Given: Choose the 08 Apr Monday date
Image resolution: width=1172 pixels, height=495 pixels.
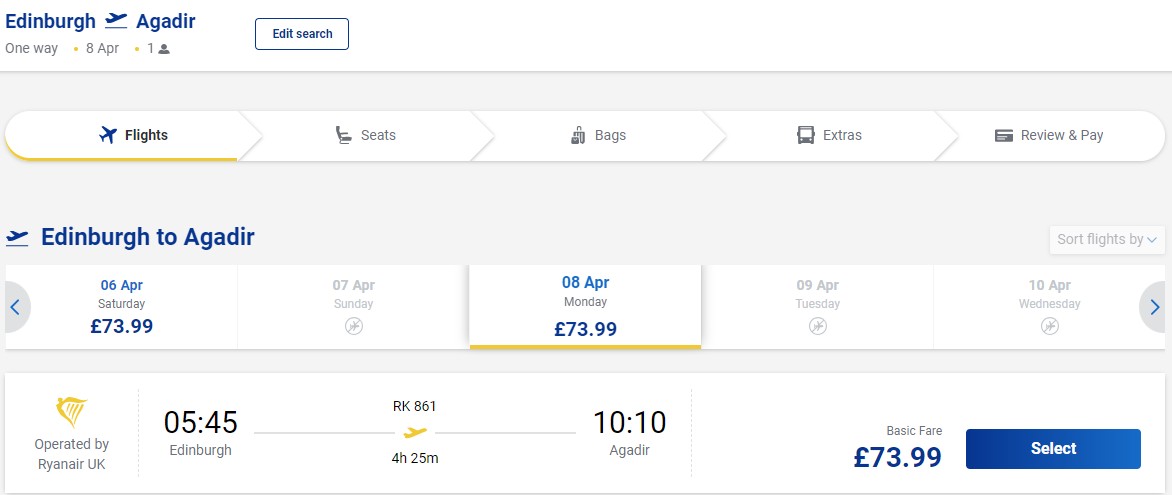Looking at the screenshot, I should [x=585, y=307].
